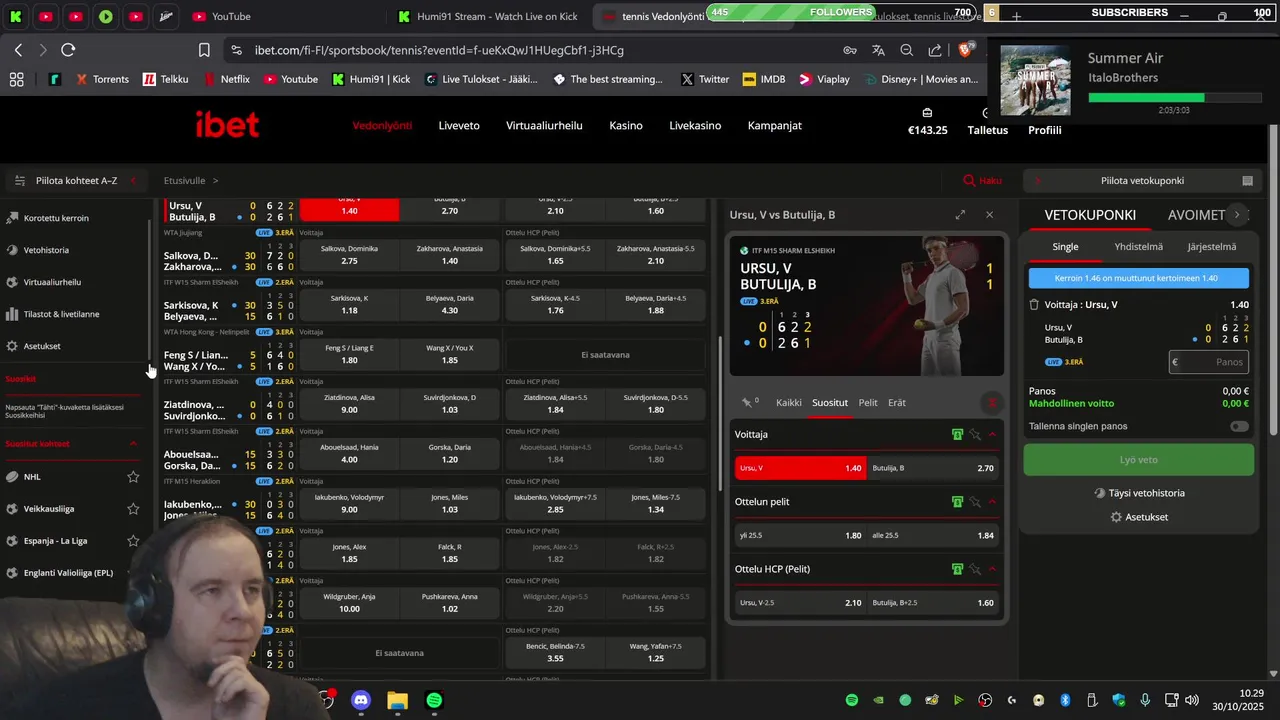Open Discord from taskbar
The height and width of the screenshot is (720, 1280).
click(361, 700)
